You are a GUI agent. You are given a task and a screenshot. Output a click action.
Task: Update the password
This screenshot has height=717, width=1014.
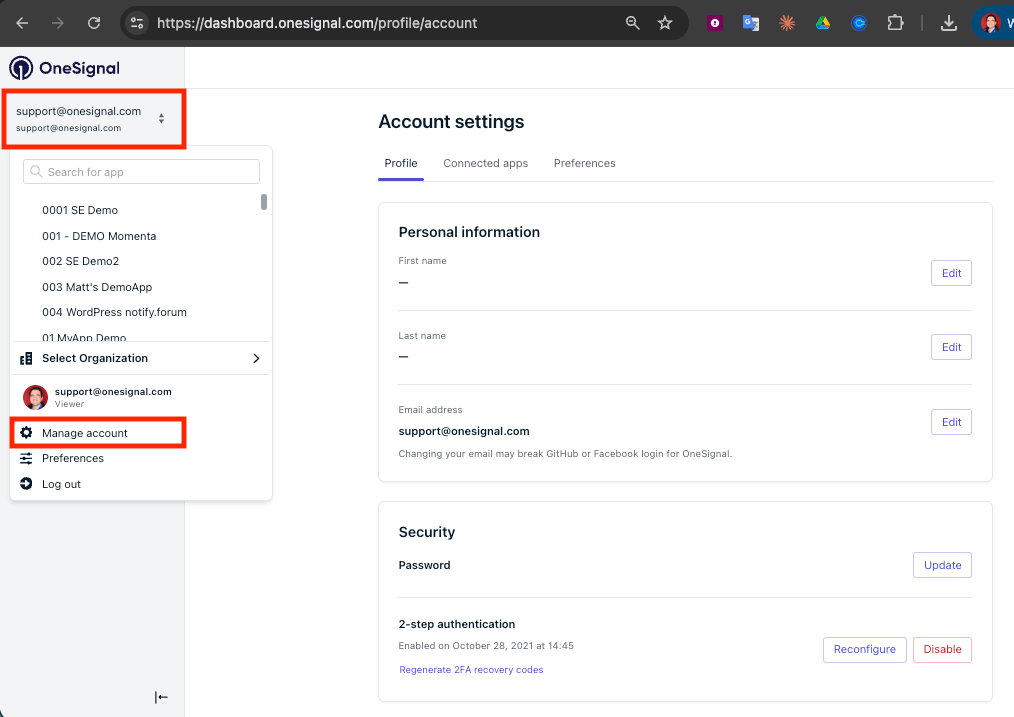pos(942,565)
